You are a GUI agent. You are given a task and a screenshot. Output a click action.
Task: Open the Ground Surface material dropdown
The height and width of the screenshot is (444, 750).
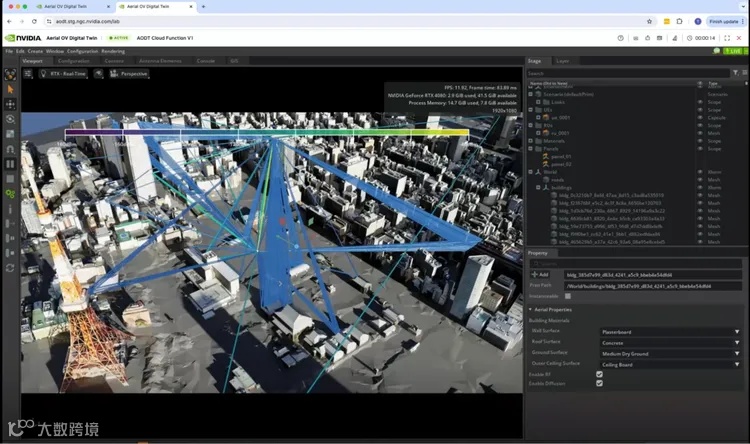click(670, 354)
